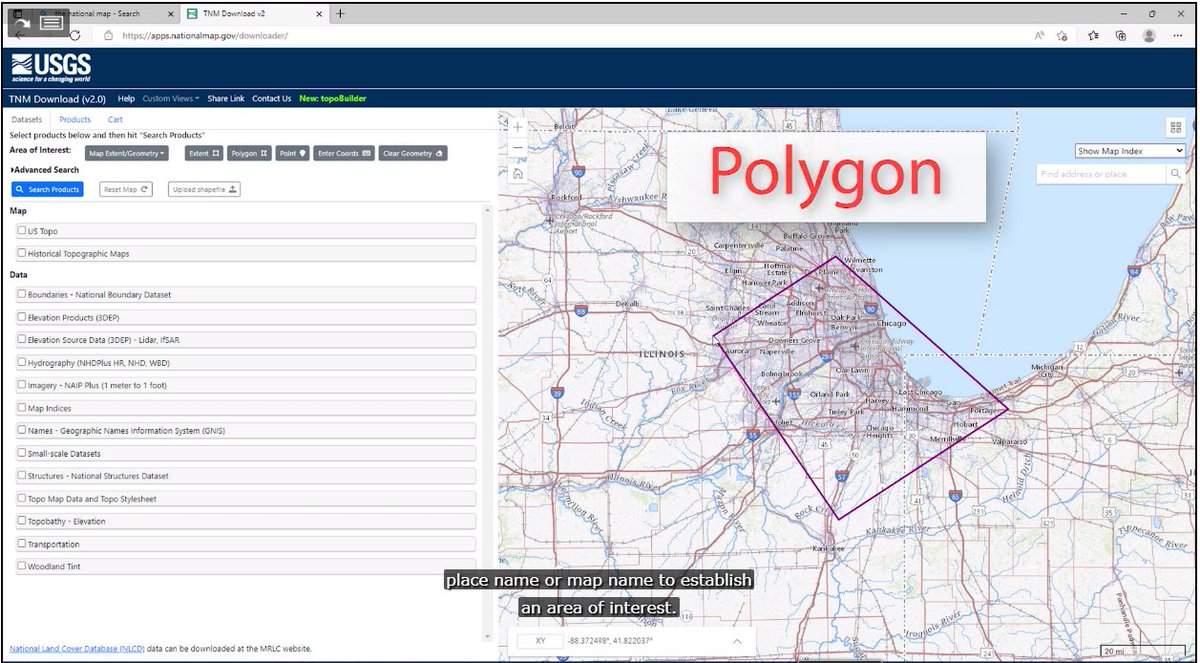Open Map Extent/Geometry dropdown
The width and height of the screenshot is (1200, 663).
[x=126, y=153]
